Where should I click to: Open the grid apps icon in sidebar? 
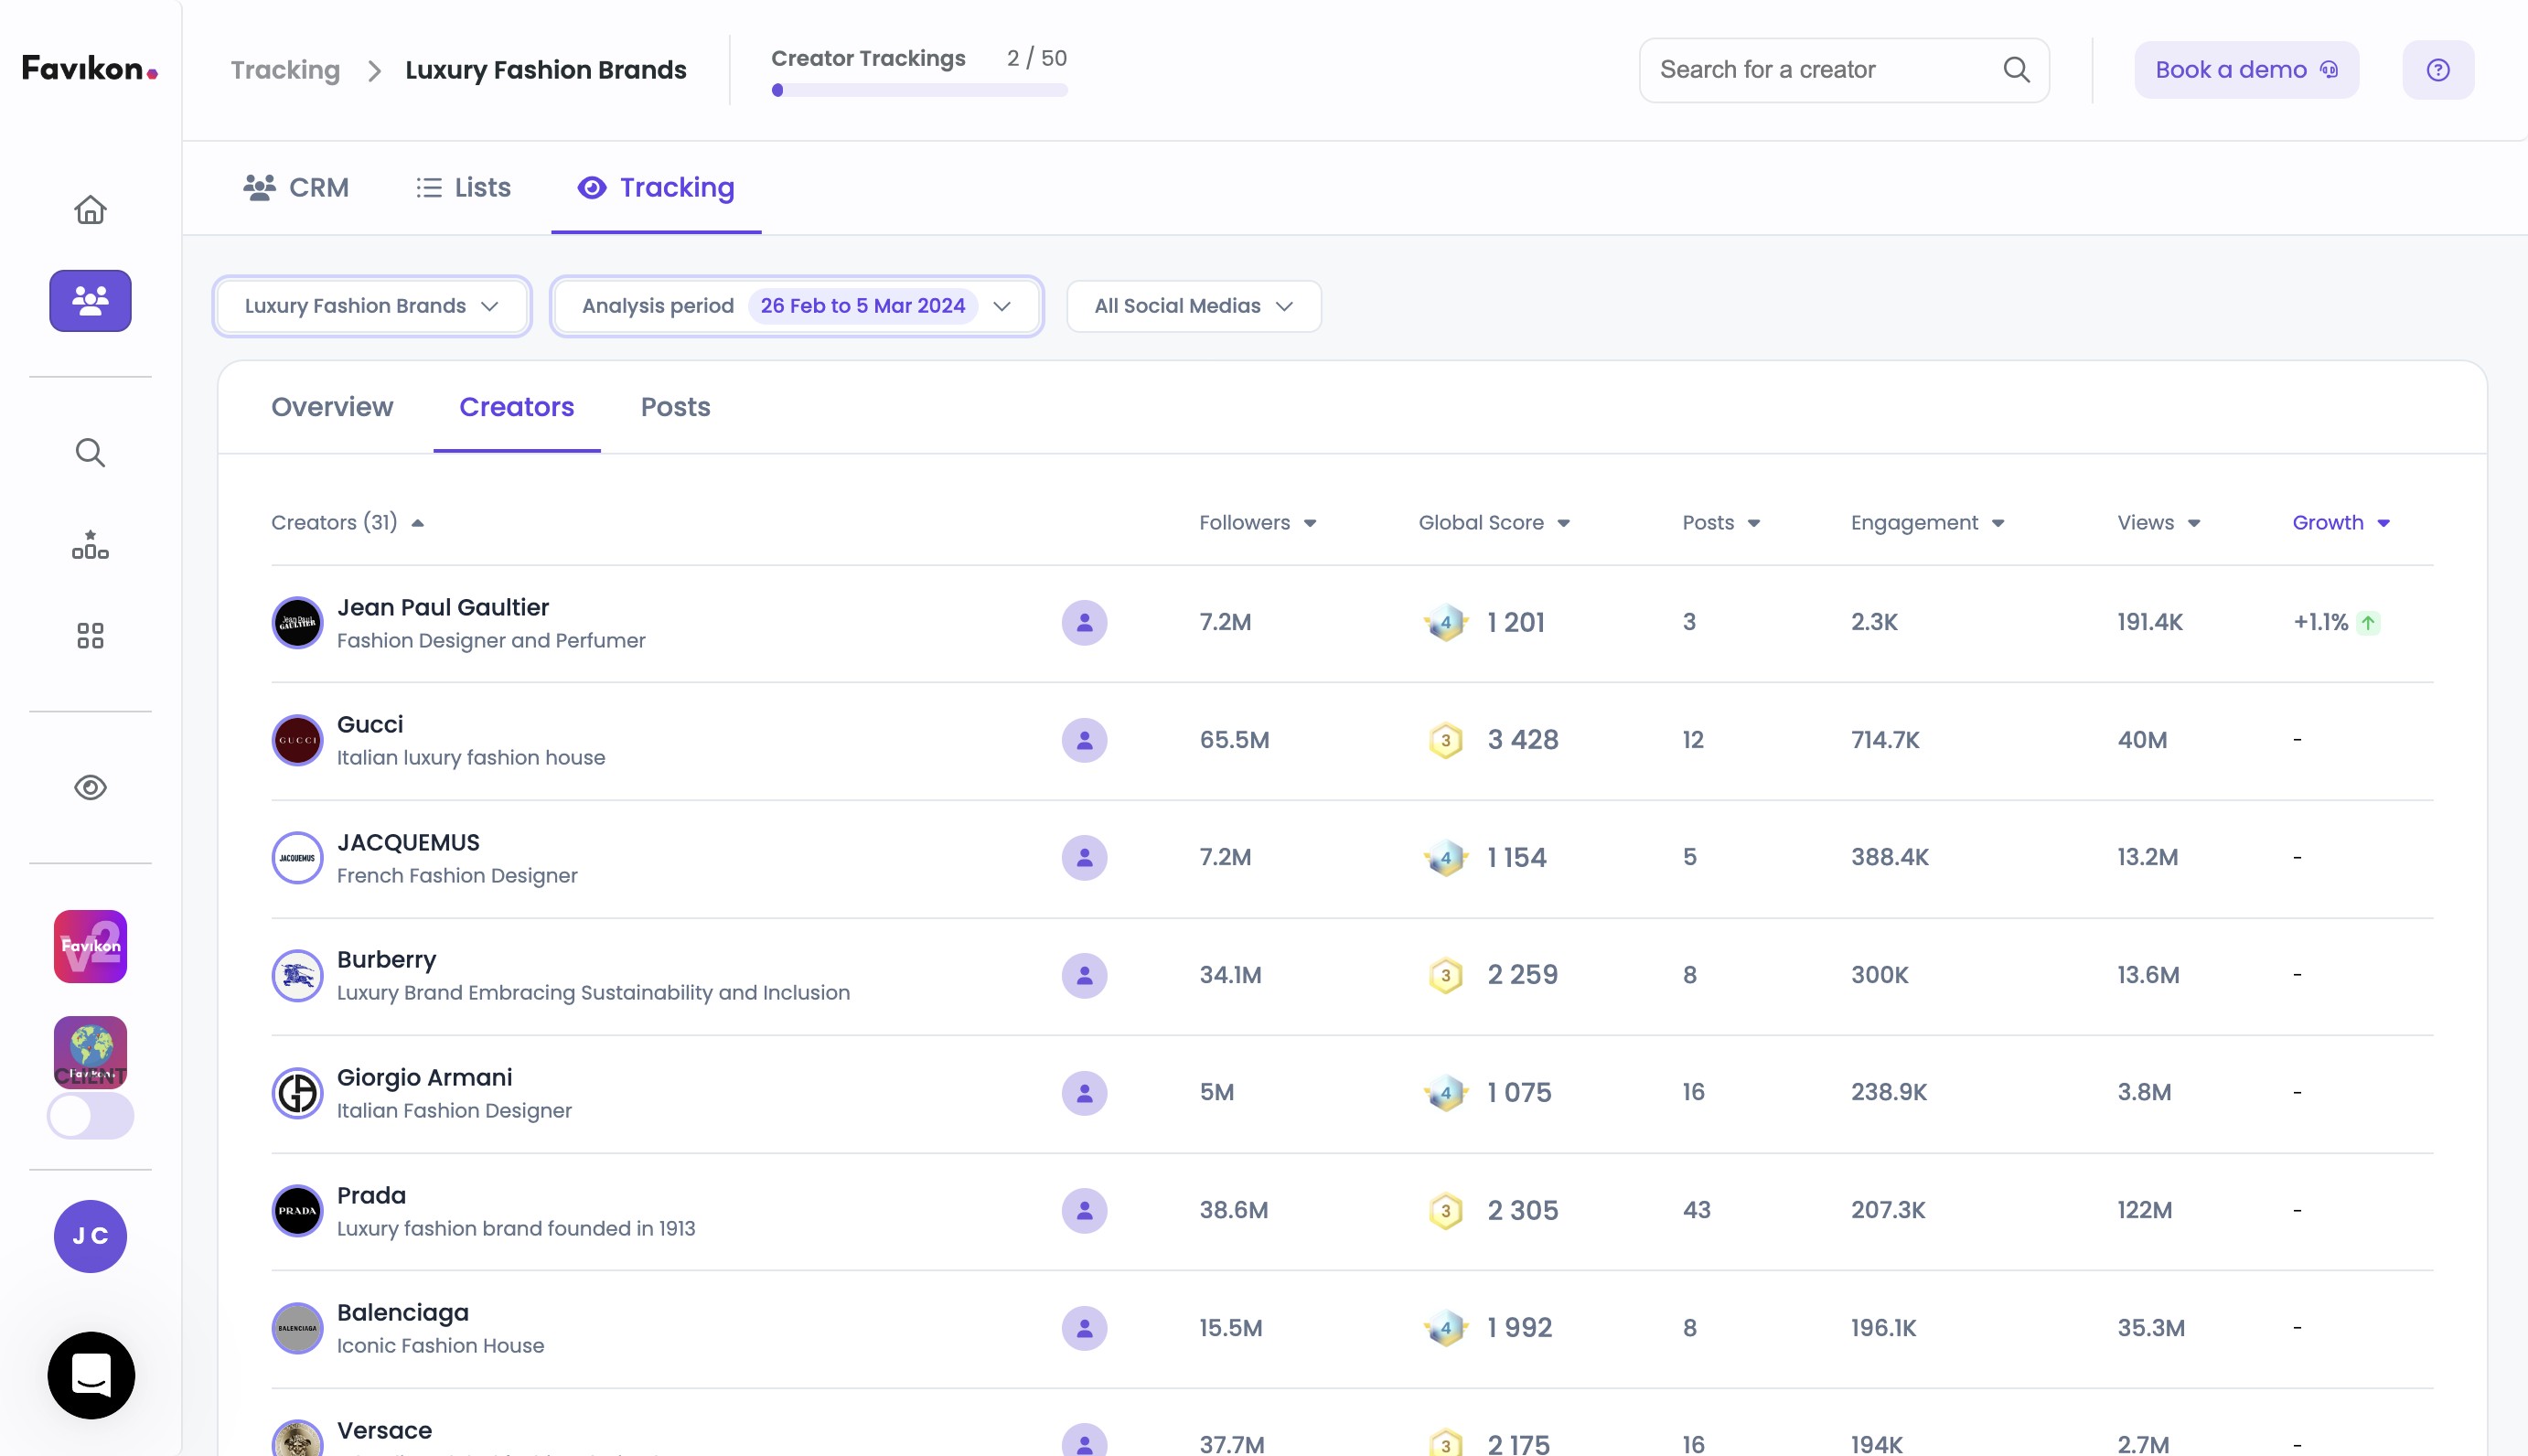point(90,636)
